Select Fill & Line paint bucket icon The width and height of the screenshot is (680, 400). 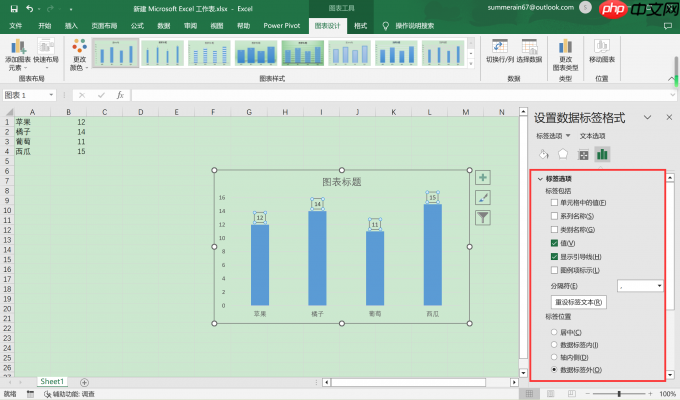point(543,154)
